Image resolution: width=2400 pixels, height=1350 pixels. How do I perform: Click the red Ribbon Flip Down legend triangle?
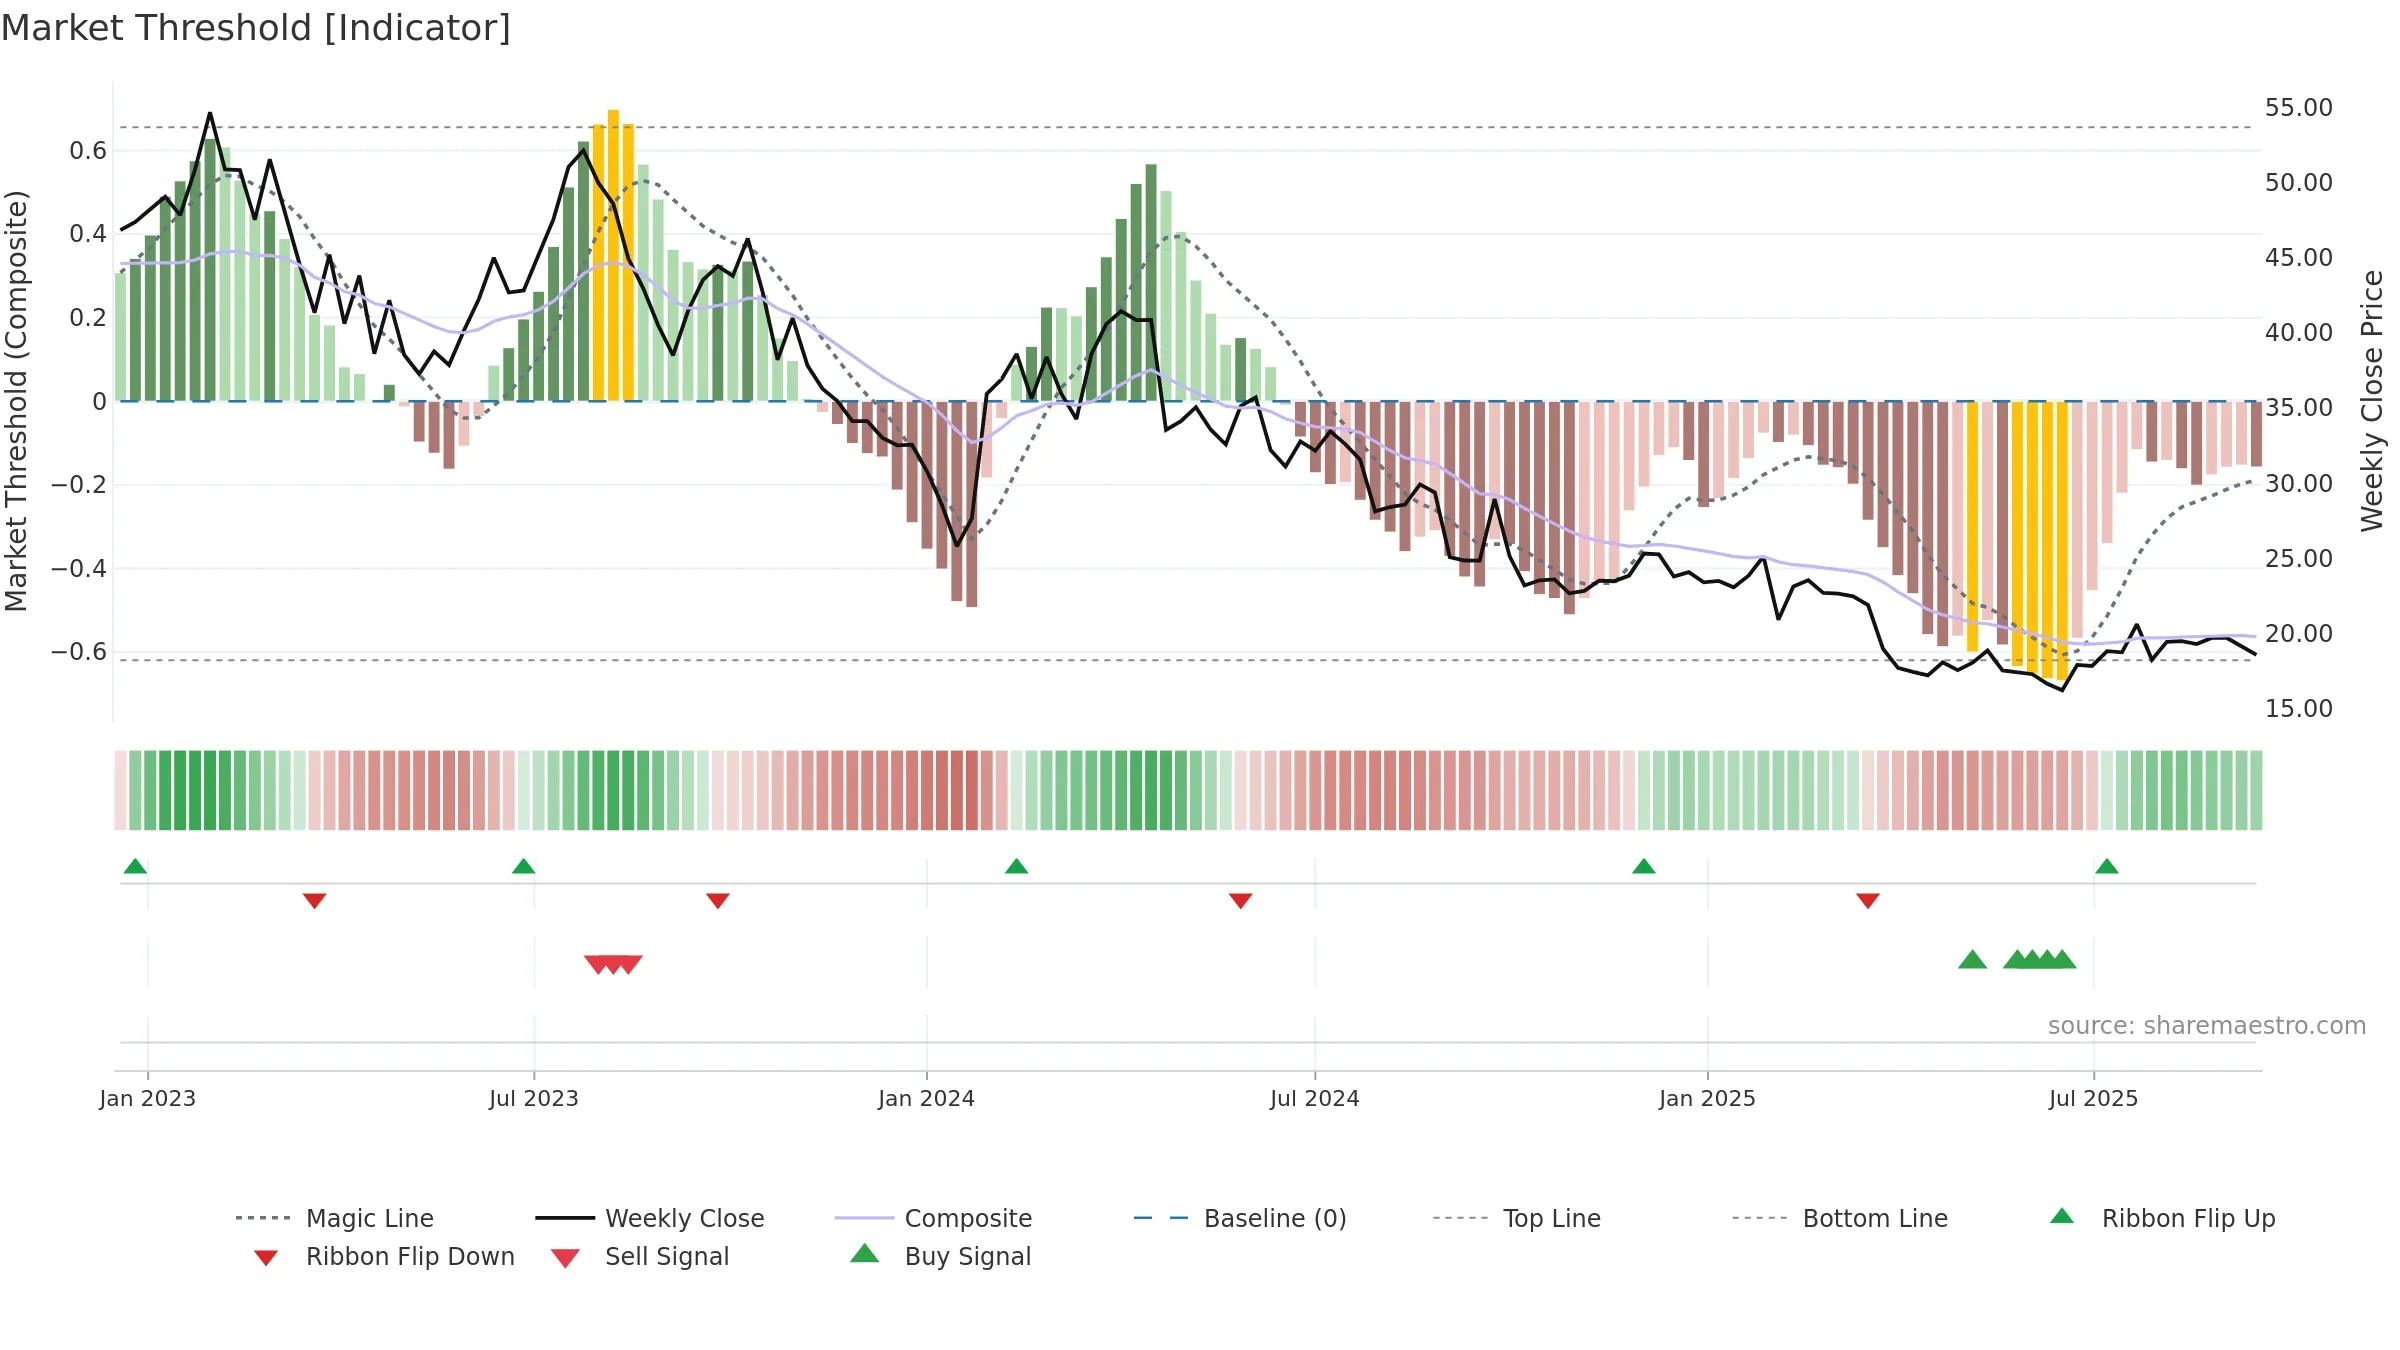[x=266, y=1258]
